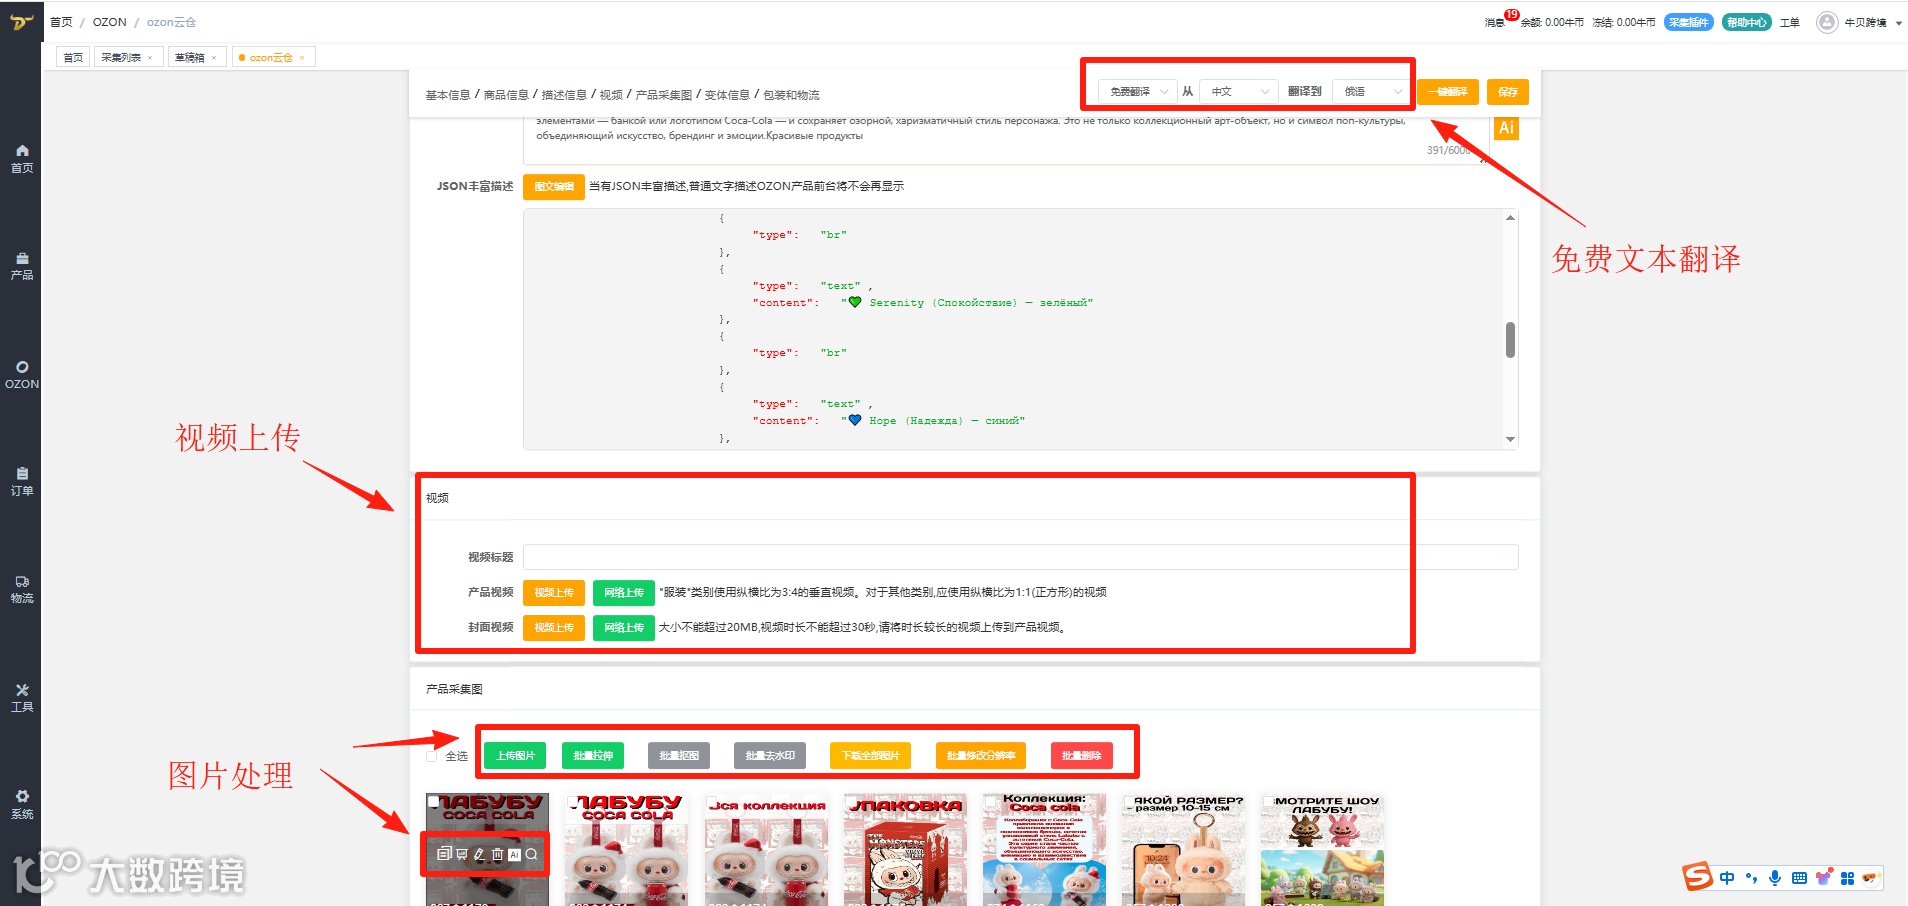
Task: Click the orange 保存 save button
Action: pyautogui.click(x=1508, y=92)
